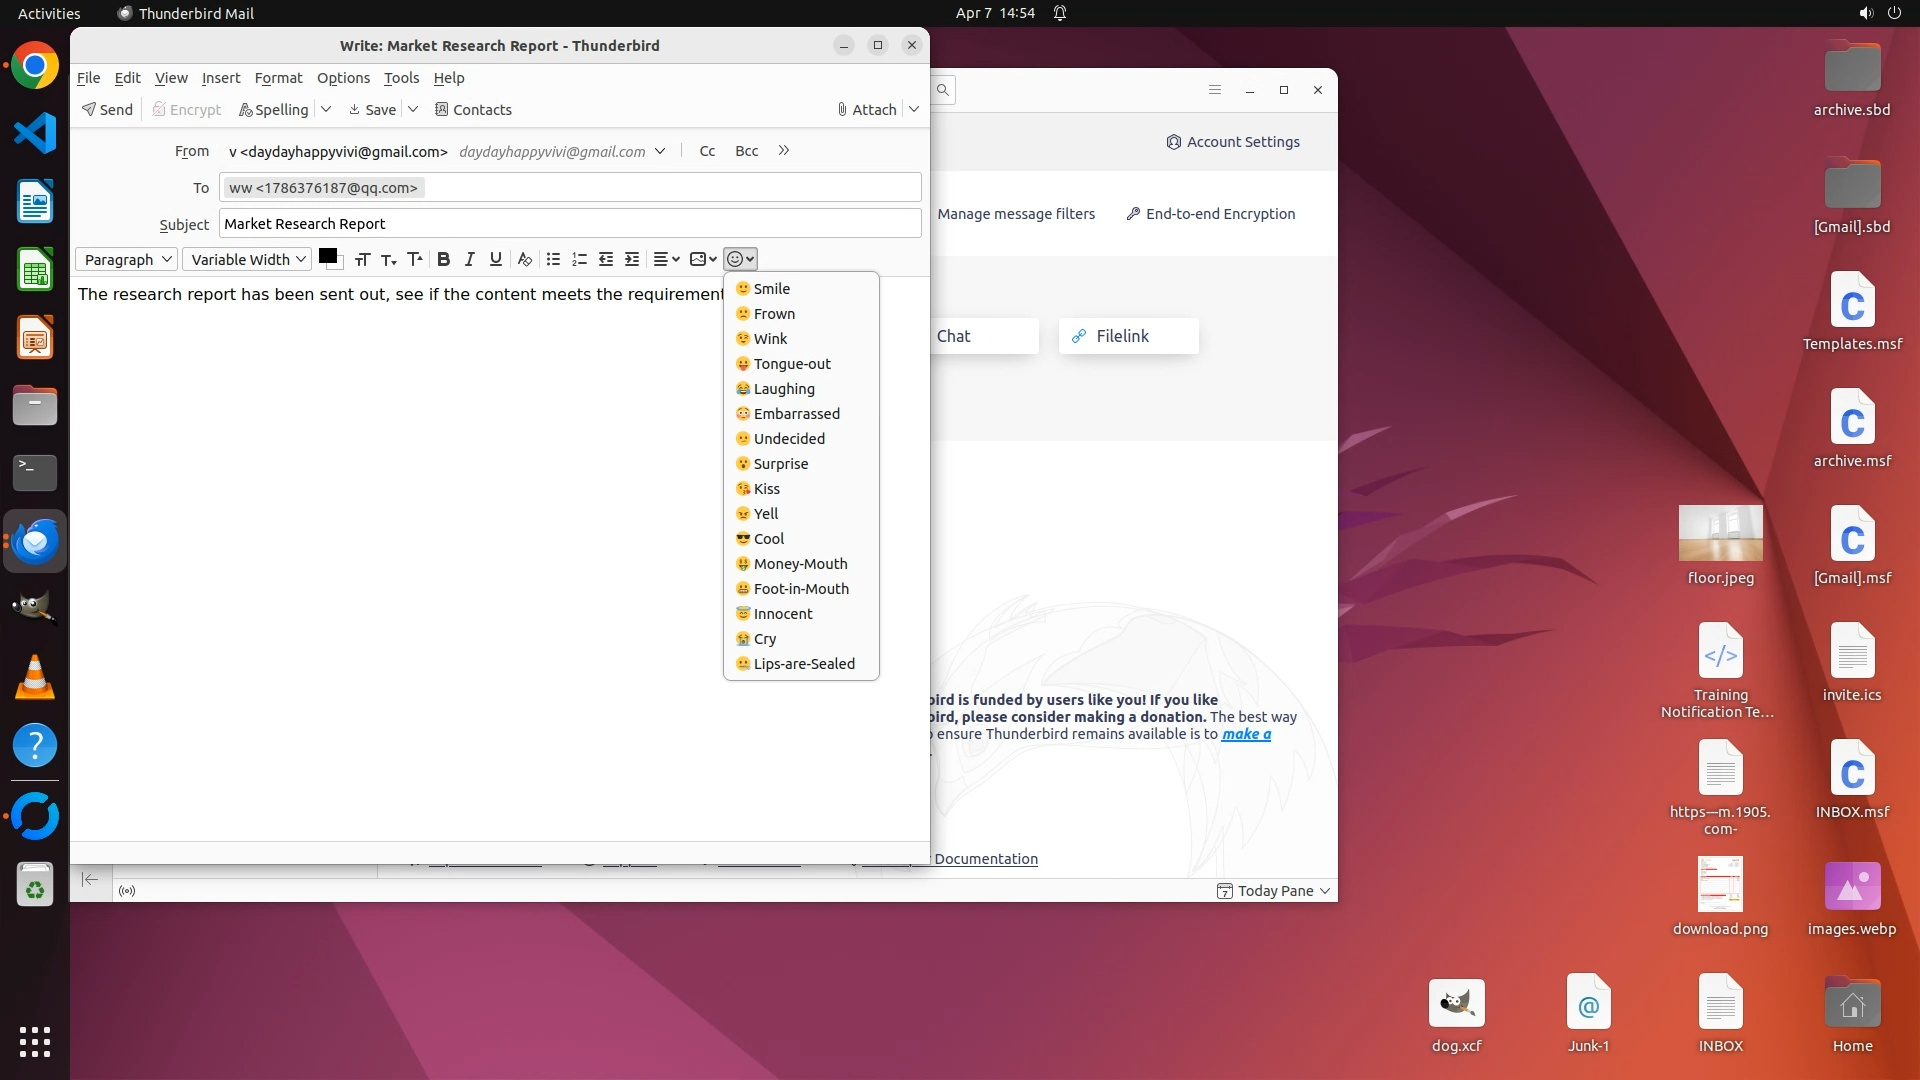Open the Format menu
The image size is (1920, 1080).
click(x=278, y=78)
